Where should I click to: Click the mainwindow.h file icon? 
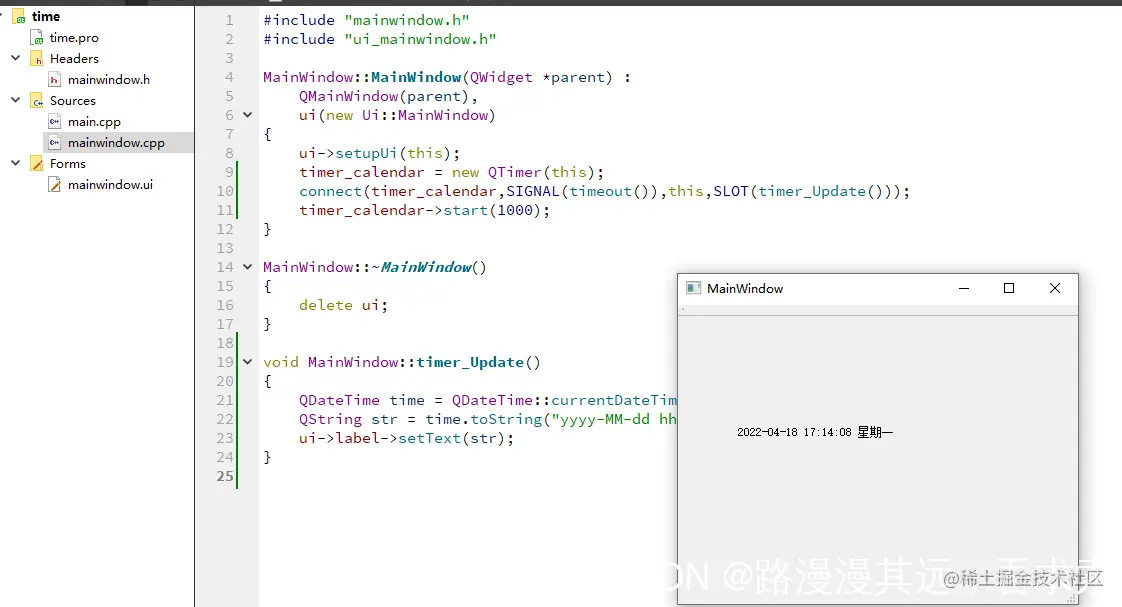(54, 79)
